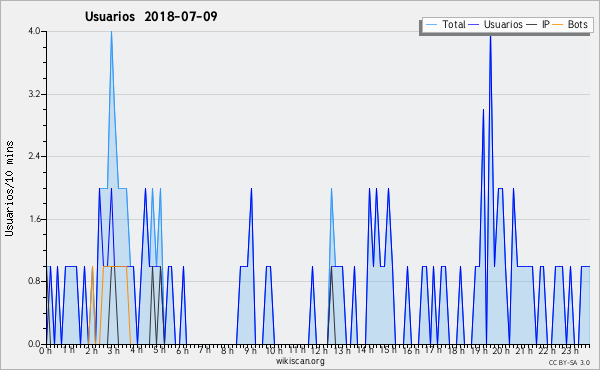
Task: Click the 'IP' legend label
Action: [x=546, y=24]
